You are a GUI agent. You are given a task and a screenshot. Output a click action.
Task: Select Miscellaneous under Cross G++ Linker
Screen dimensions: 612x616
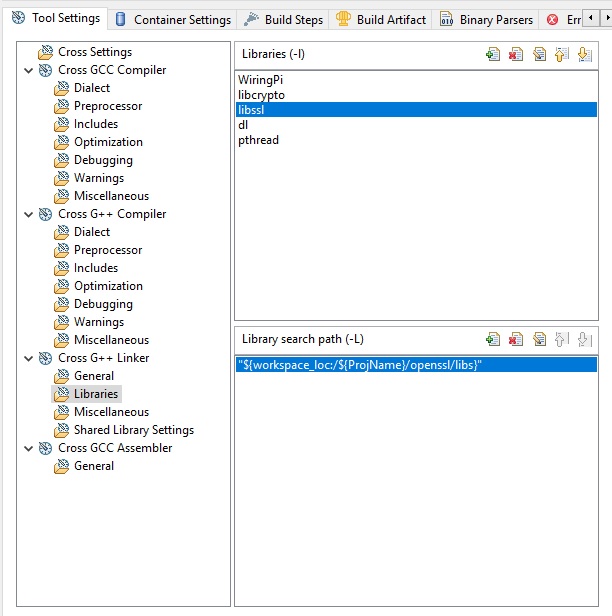112,412
